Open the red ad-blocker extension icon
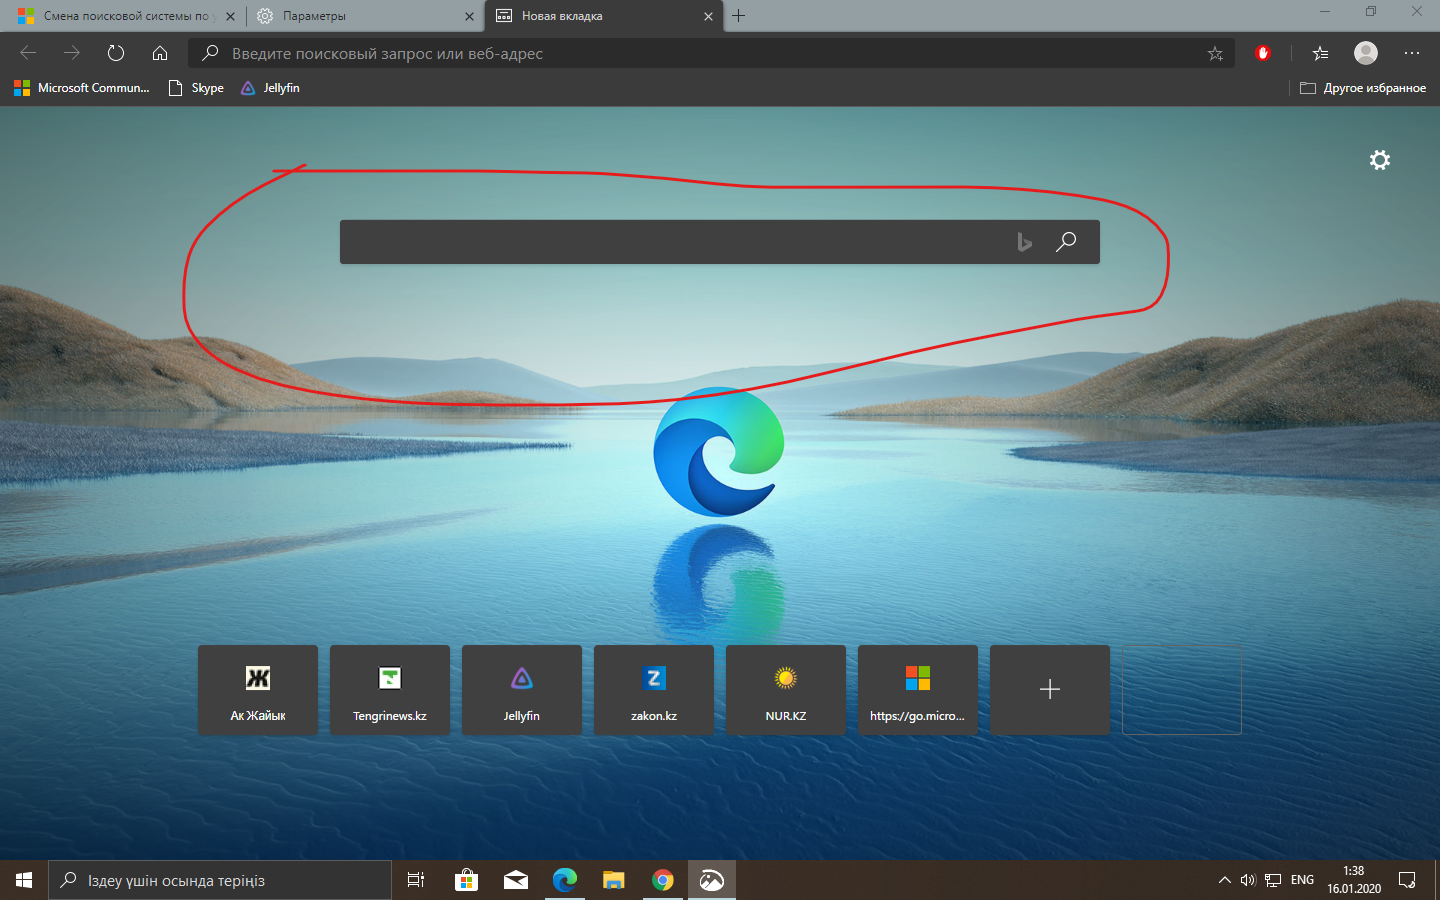 coord(1263,53)
